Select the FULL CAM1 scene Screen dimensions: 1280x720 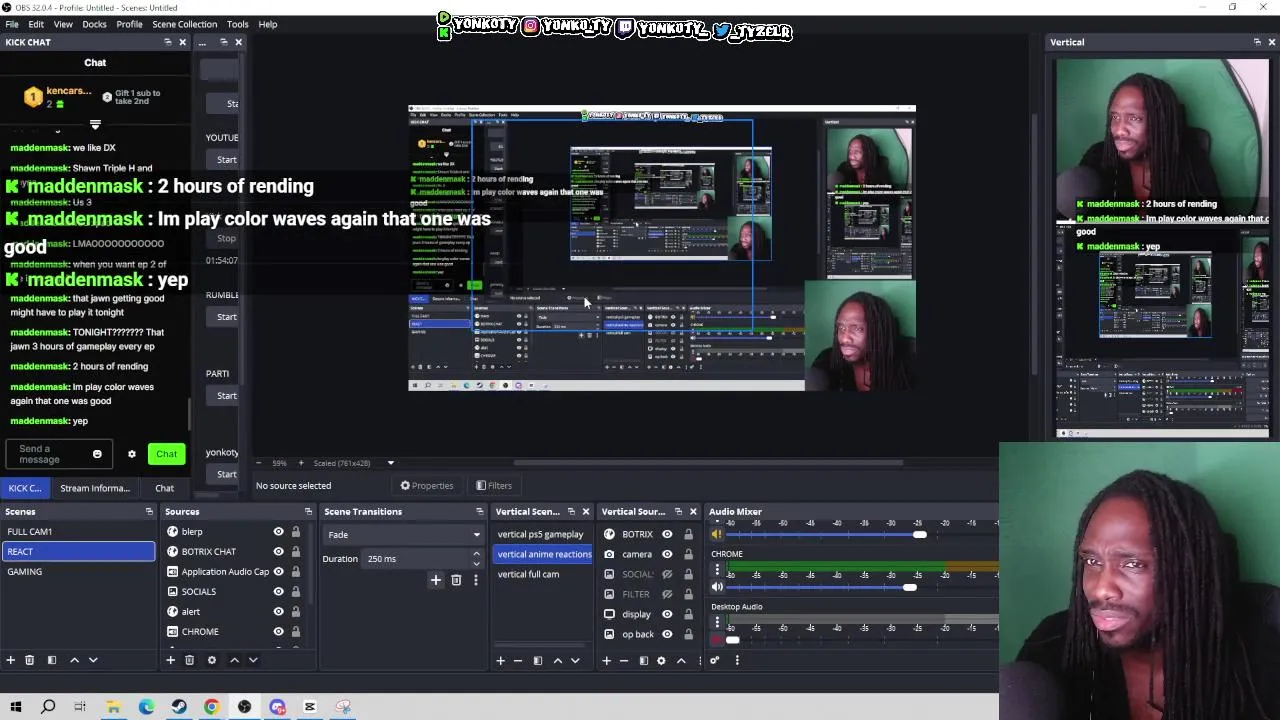point(78,532)
